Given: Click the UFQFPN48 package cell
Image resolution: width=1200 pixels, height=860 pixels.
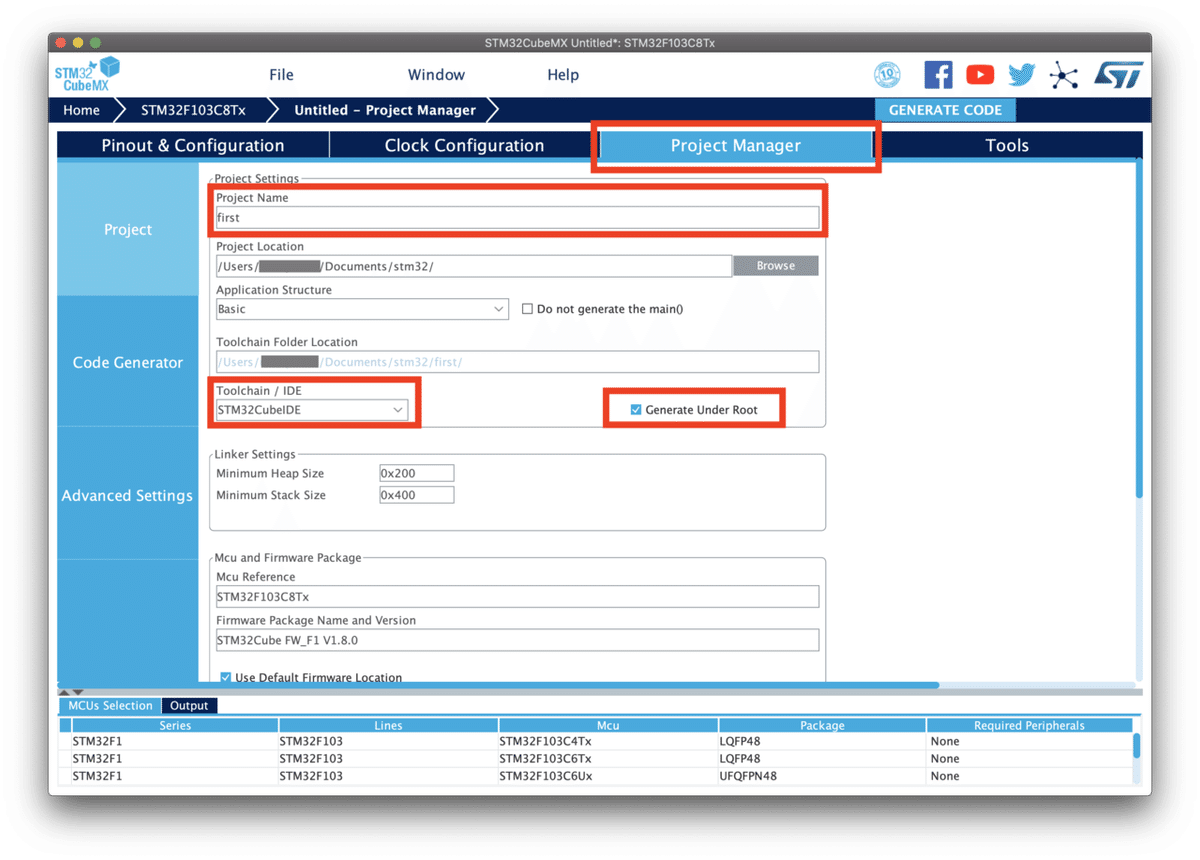Looking at the screenshot, I should [x=822, y=776].
